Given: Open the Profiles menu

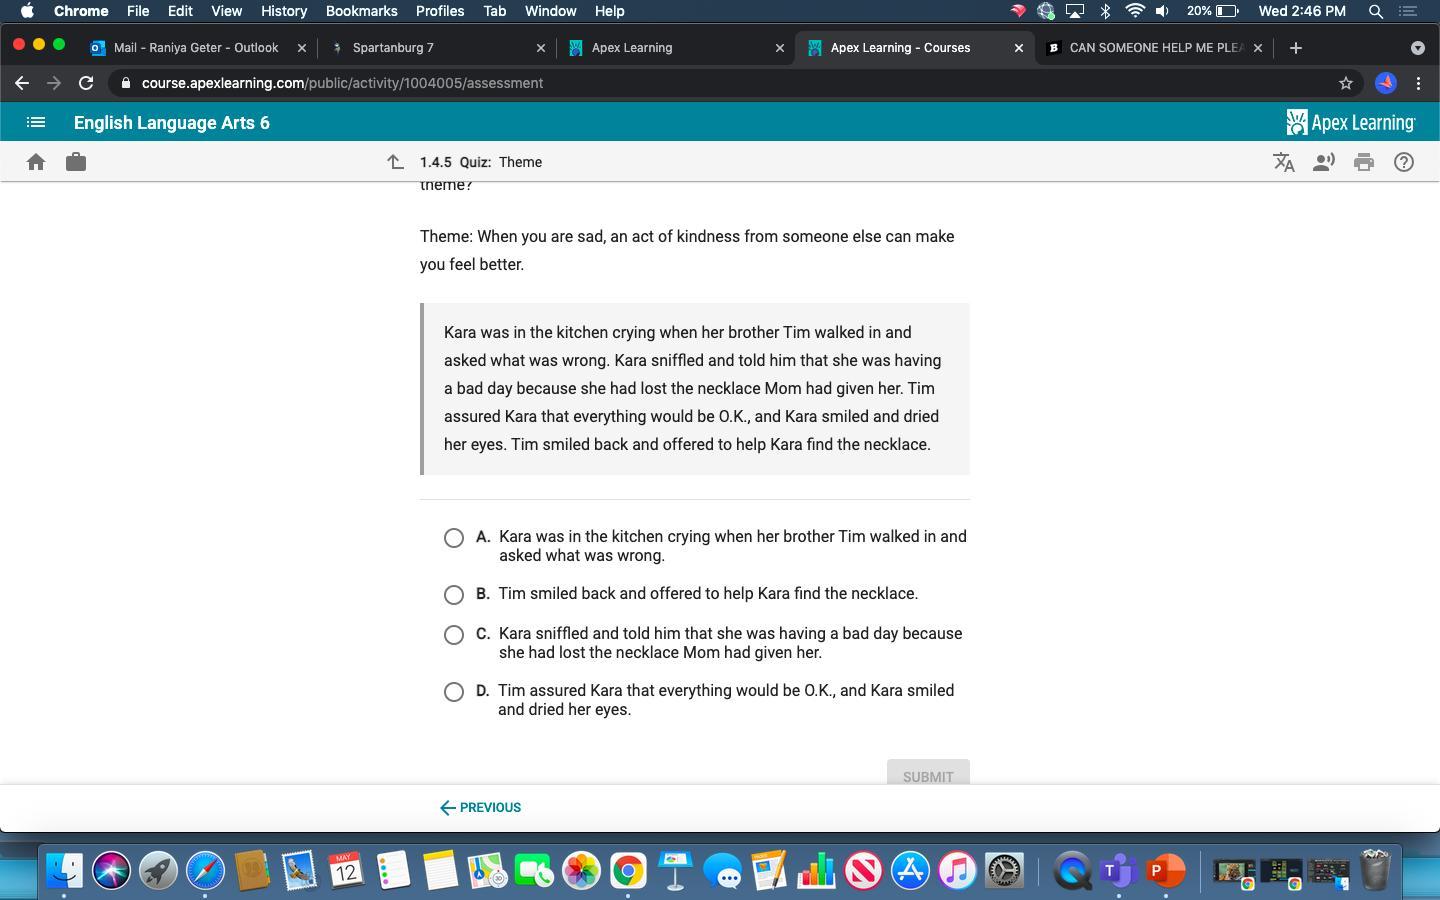Looking at the screenshot, I should pos(440,11).
